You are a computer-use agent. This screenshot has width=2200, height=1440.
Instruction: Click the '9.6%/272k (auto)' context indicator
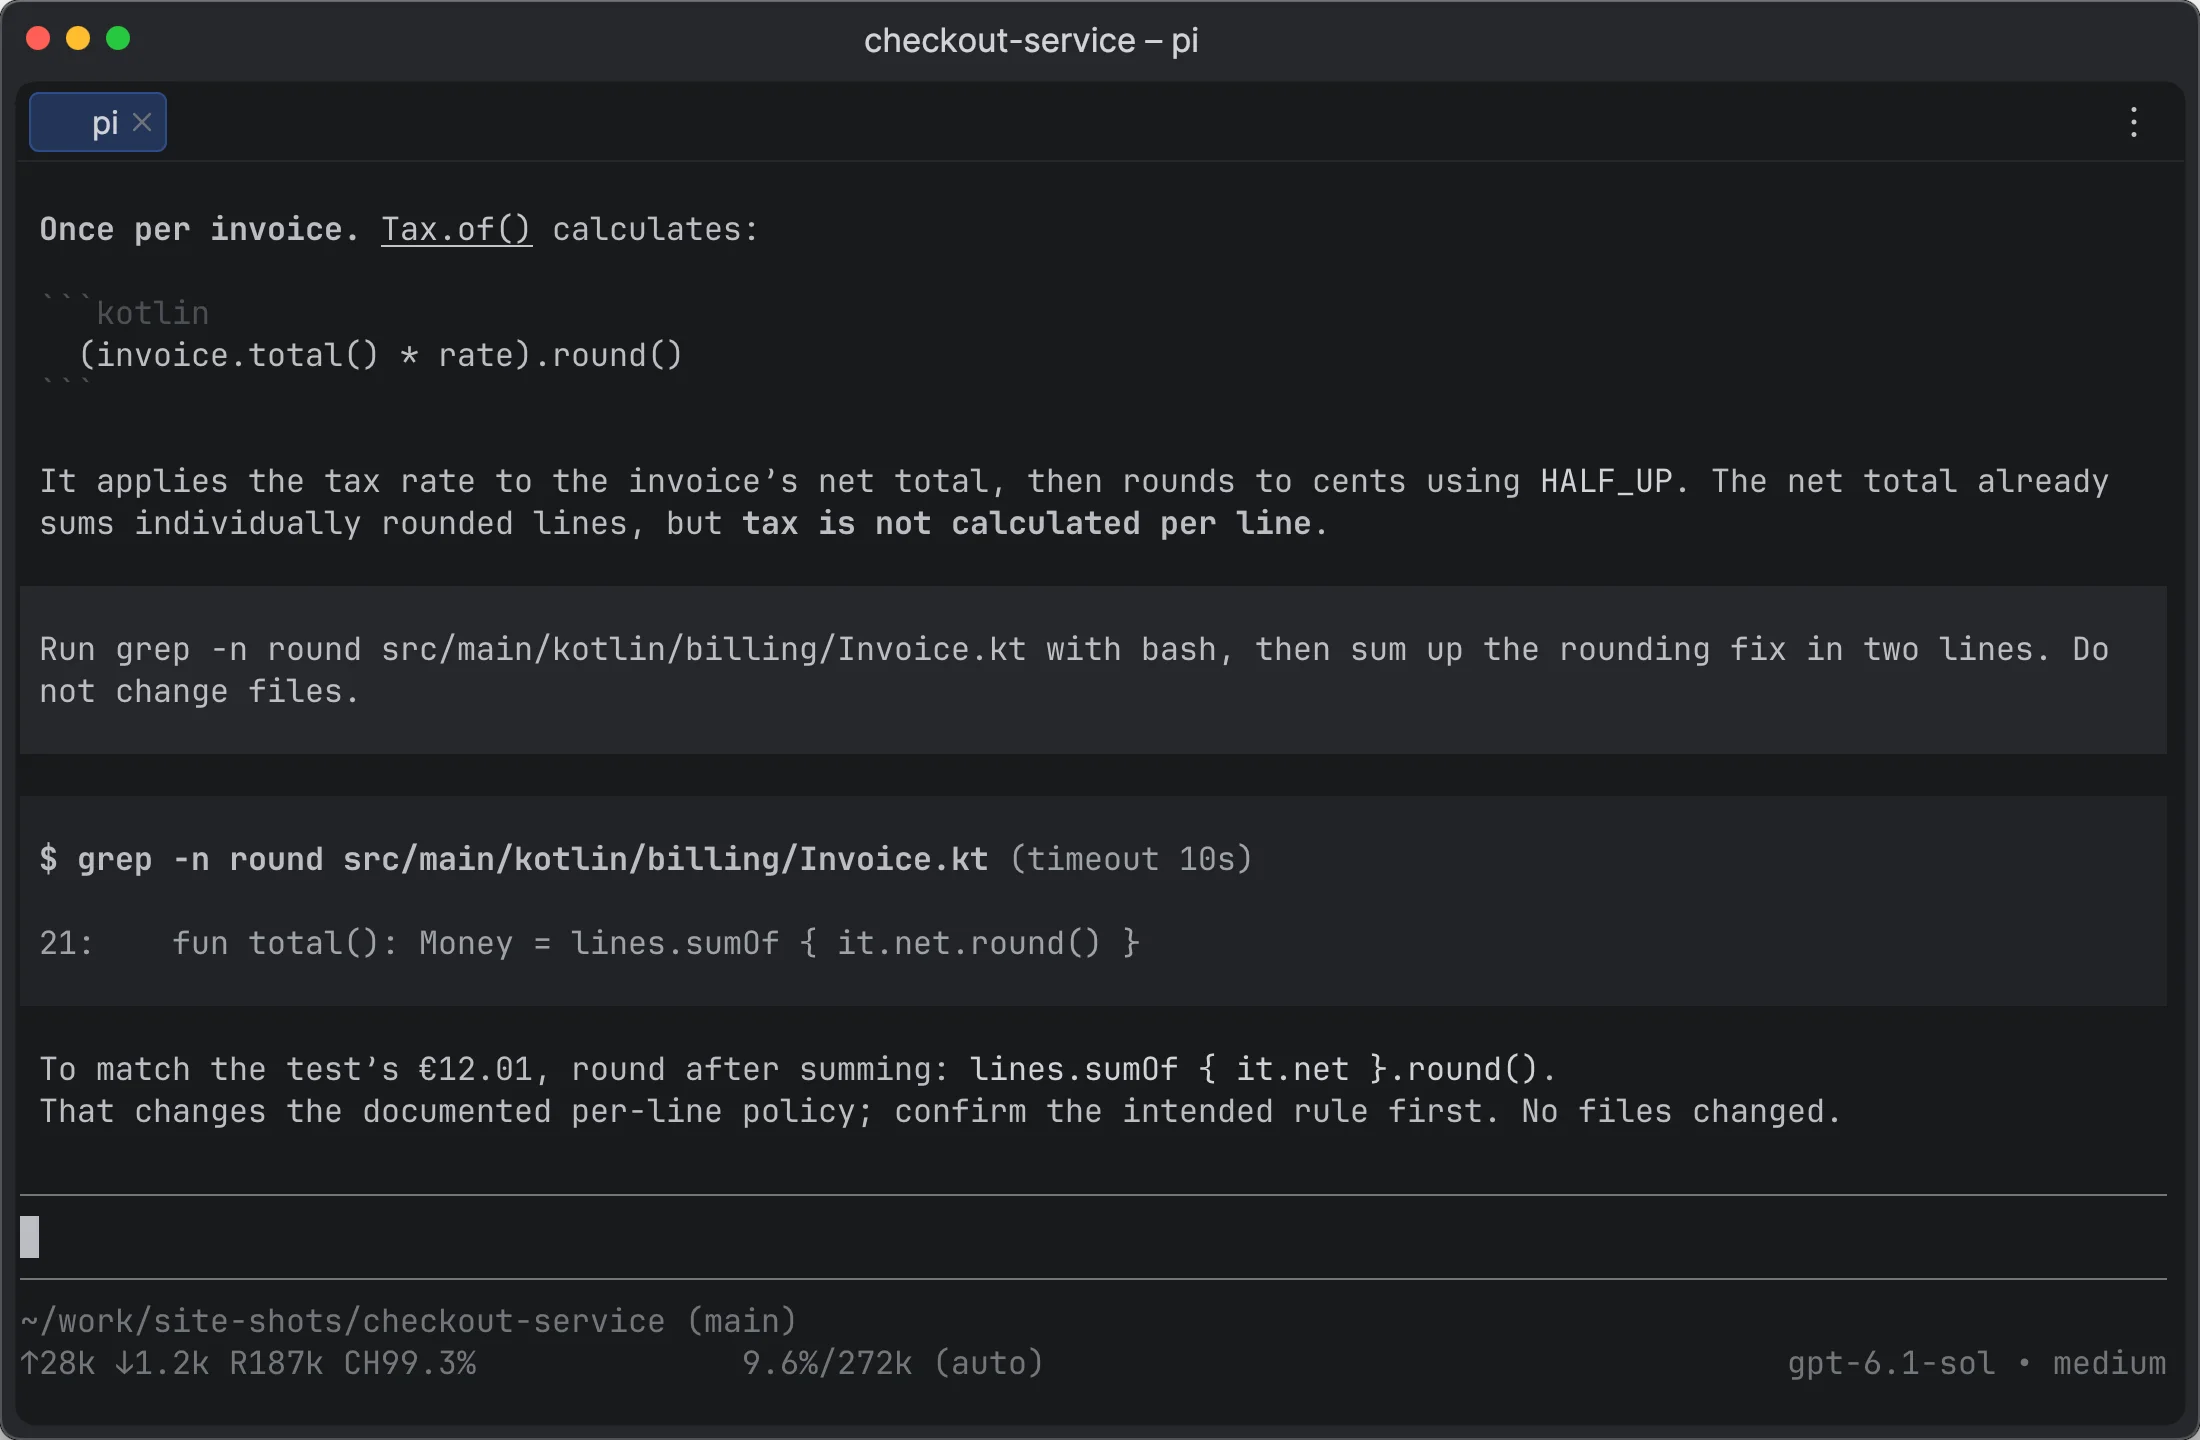tap(893, 1363)
